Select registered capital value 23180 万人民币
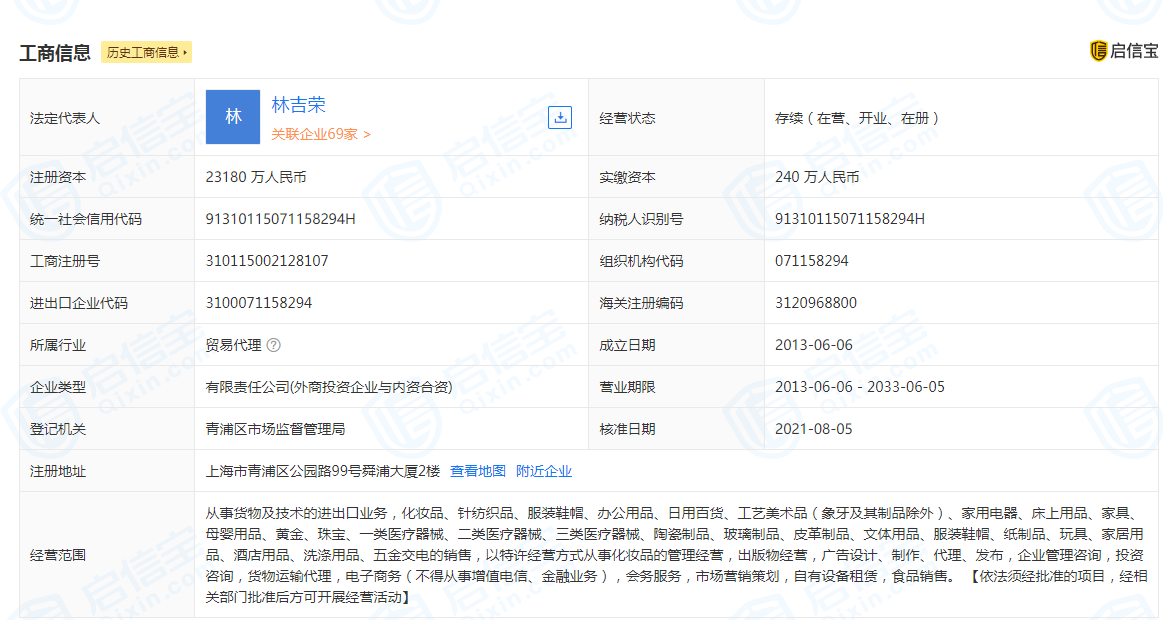The height and width of the screenshot is (620, 1163). [256, 177]
